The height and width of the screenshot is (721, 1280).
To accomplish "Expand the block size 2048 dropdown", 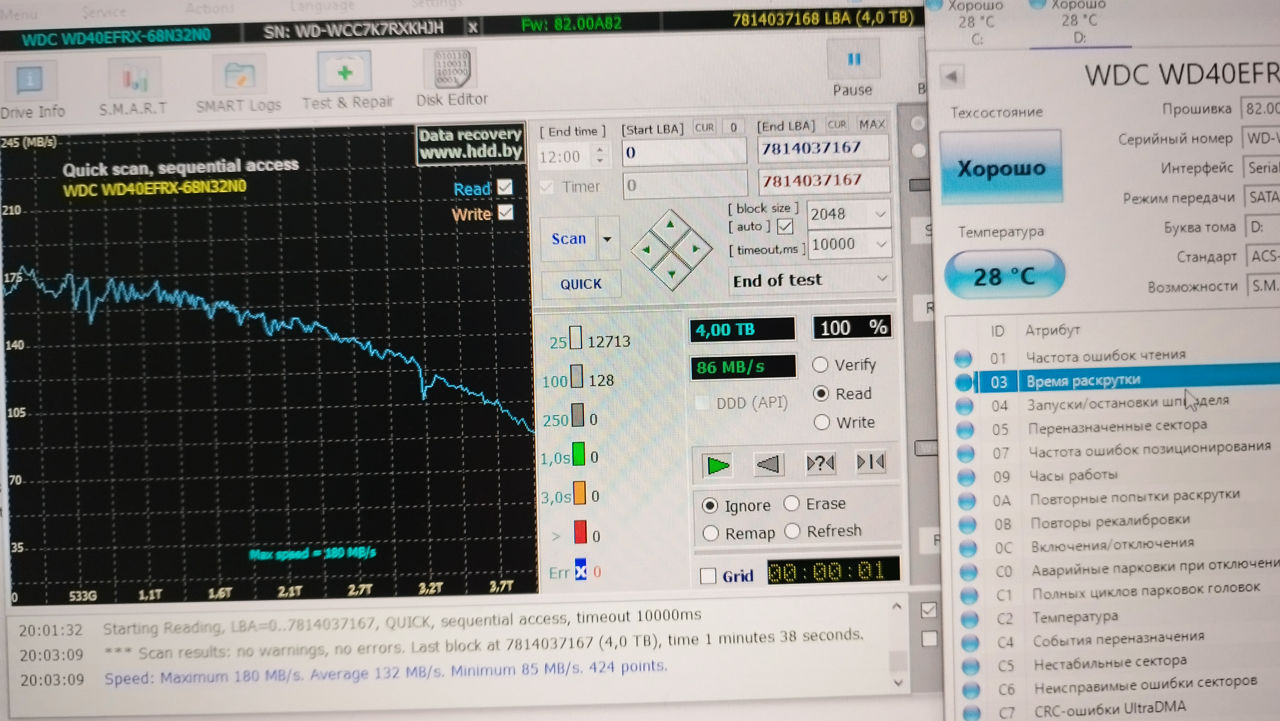I will coord(880,214).
